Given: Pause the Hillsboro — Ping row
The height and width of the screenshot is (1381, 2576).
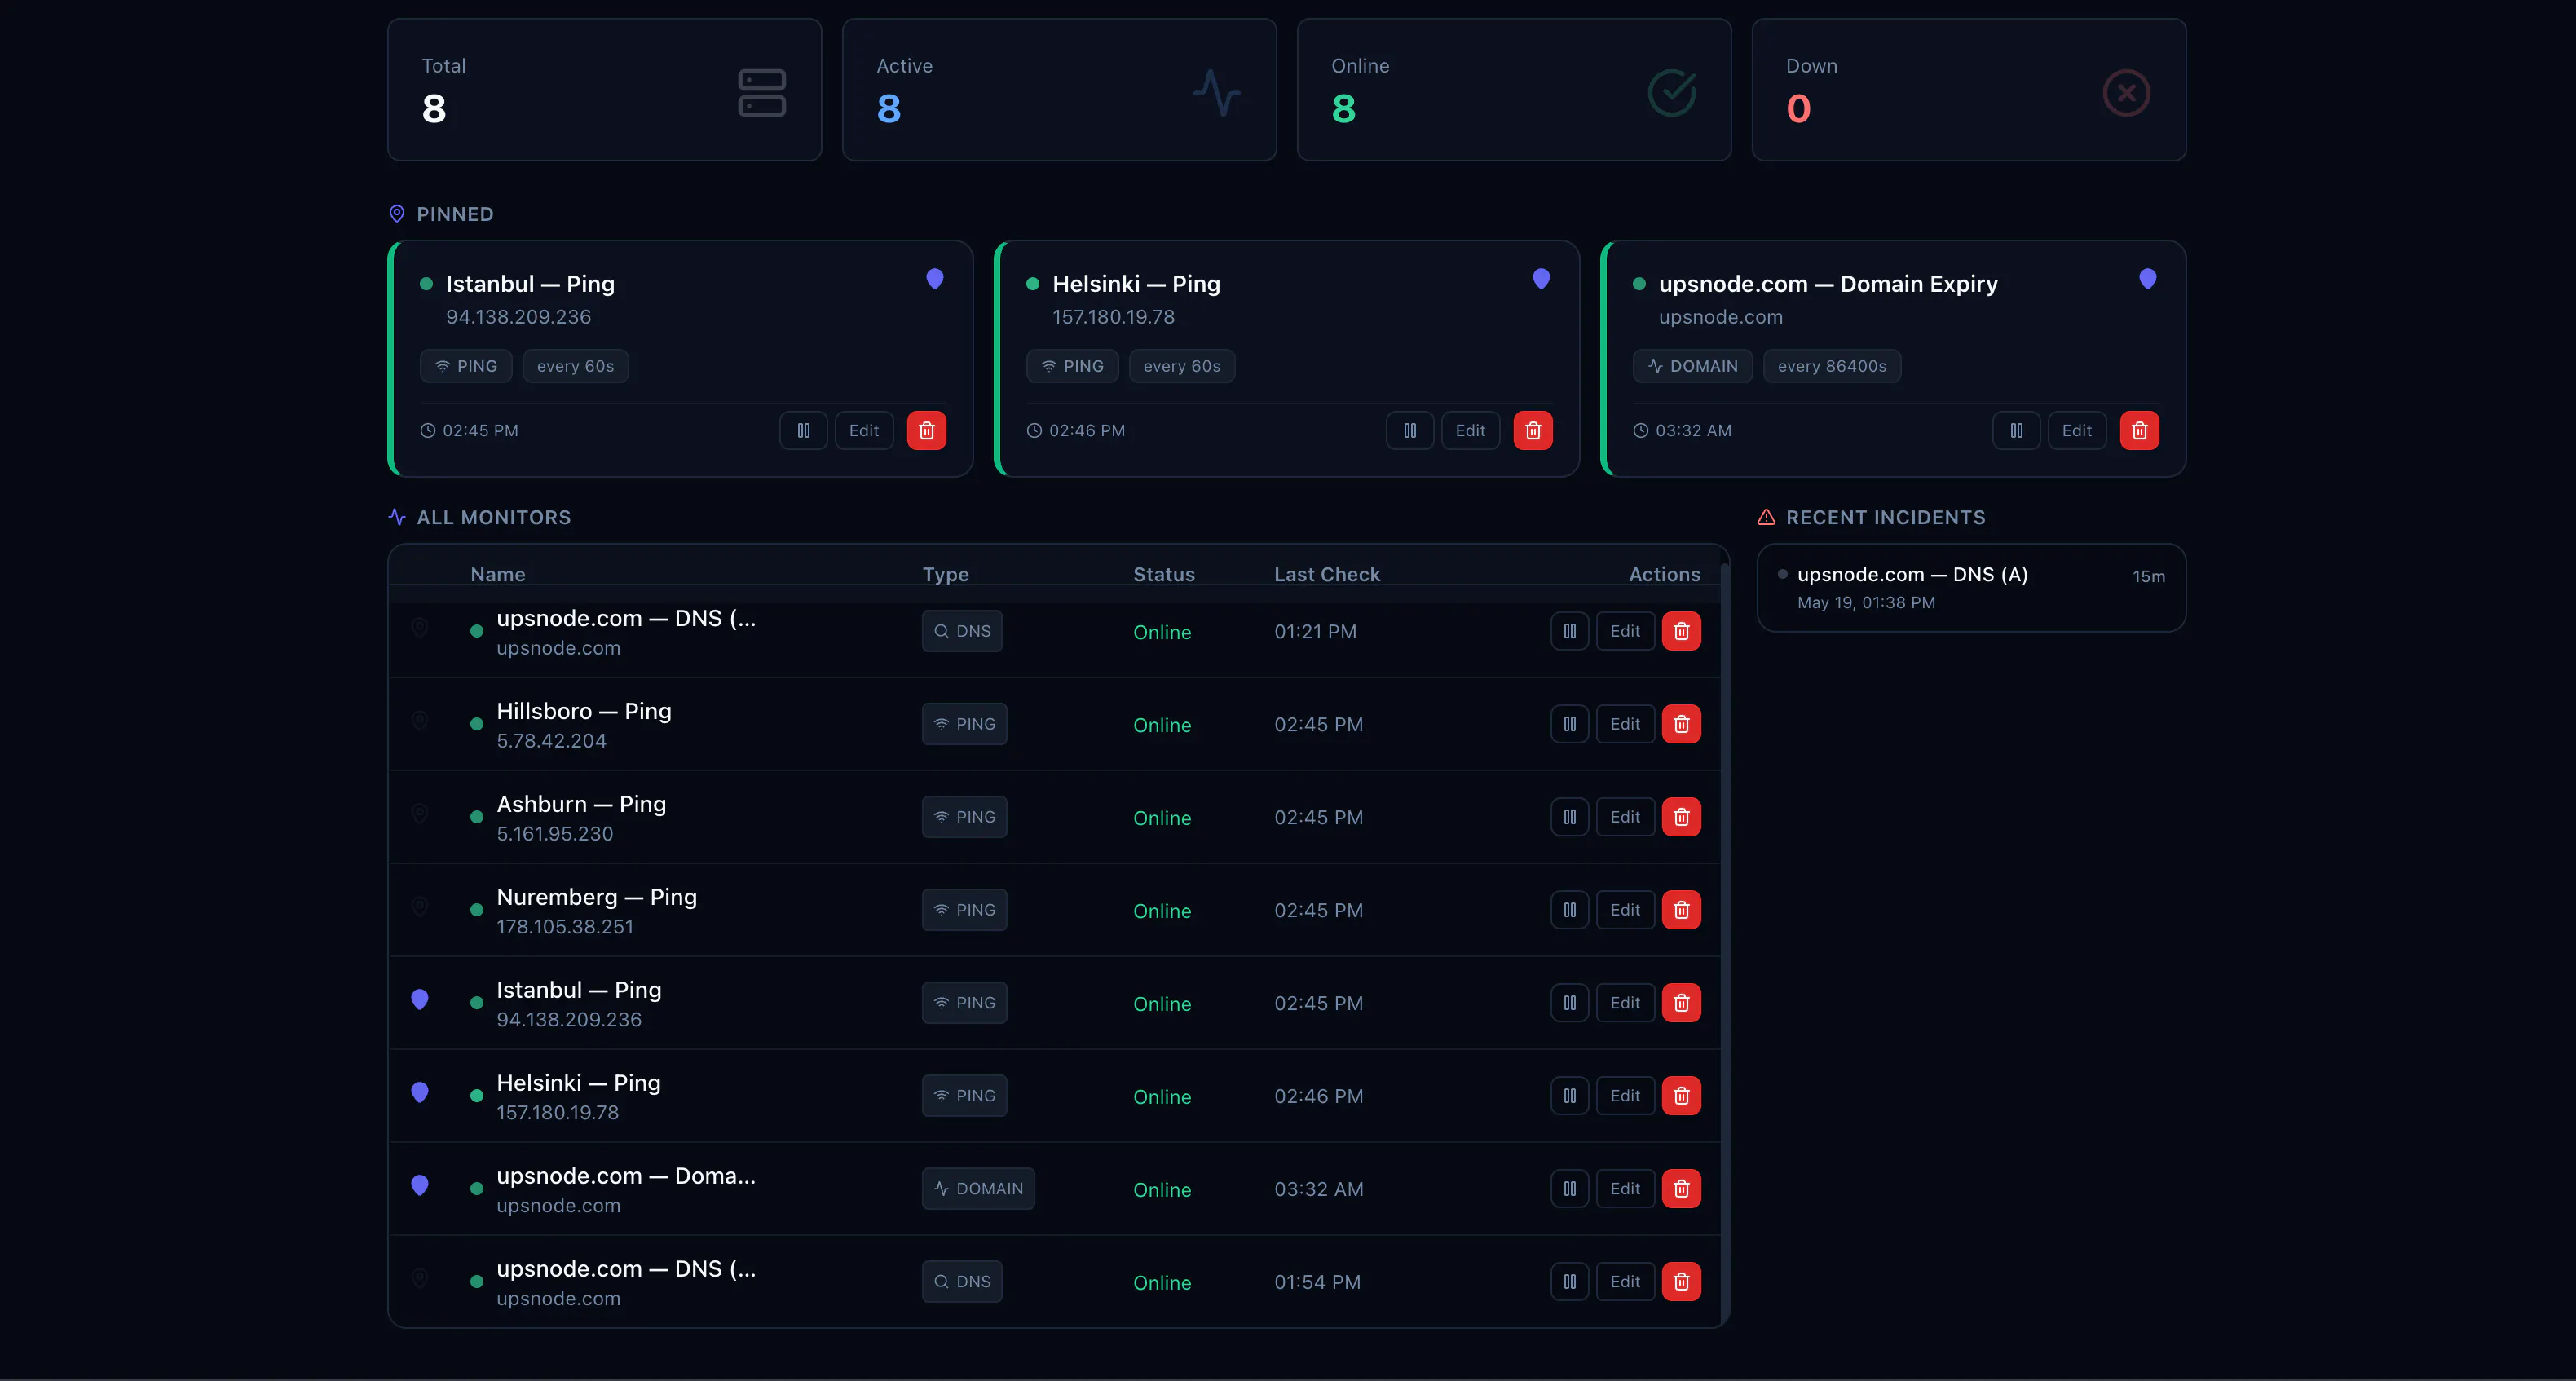Looking at the screenshot, I should [x=1570, y=724].
